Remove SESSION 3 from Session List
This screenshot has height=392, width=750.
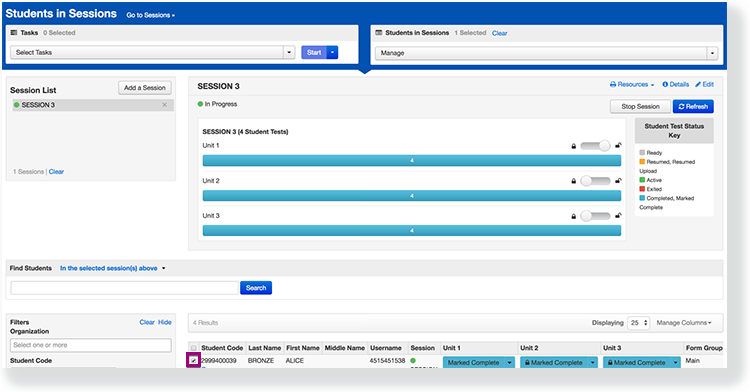pyautogui.click(x=165, y=105)
